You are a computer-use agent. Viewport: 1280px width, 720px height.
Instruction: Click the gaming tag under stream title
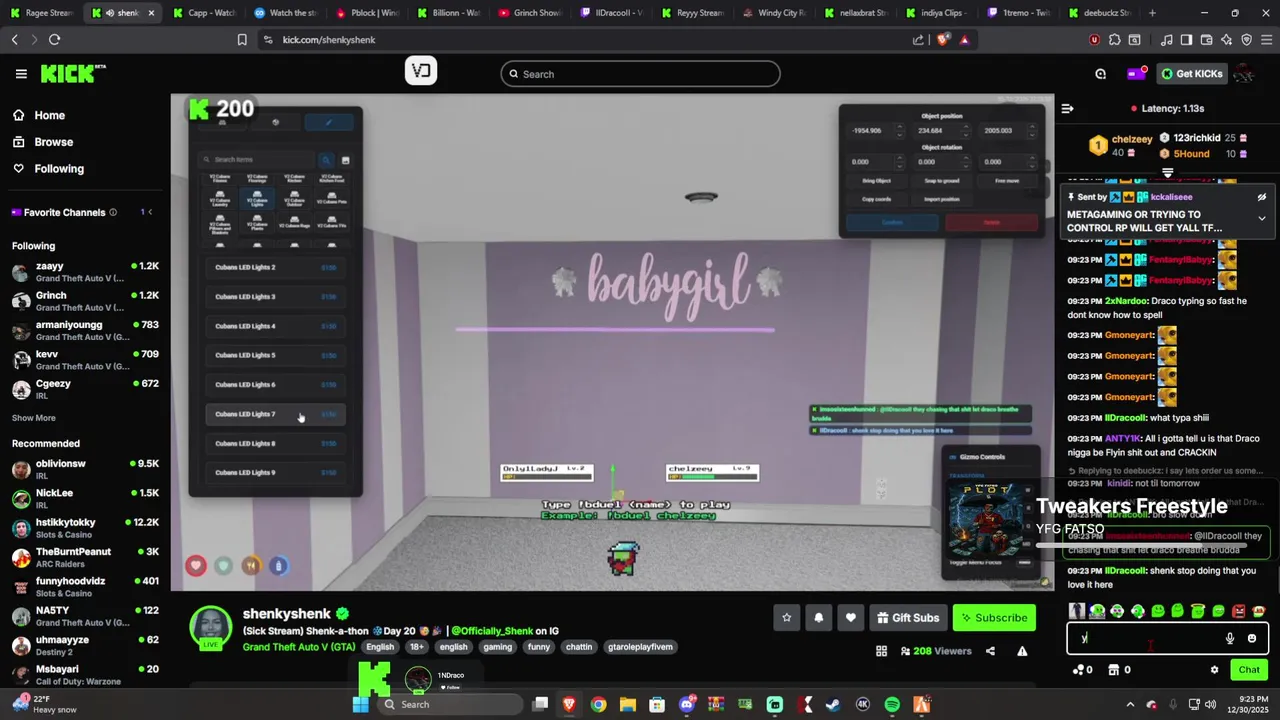[497, 647]
